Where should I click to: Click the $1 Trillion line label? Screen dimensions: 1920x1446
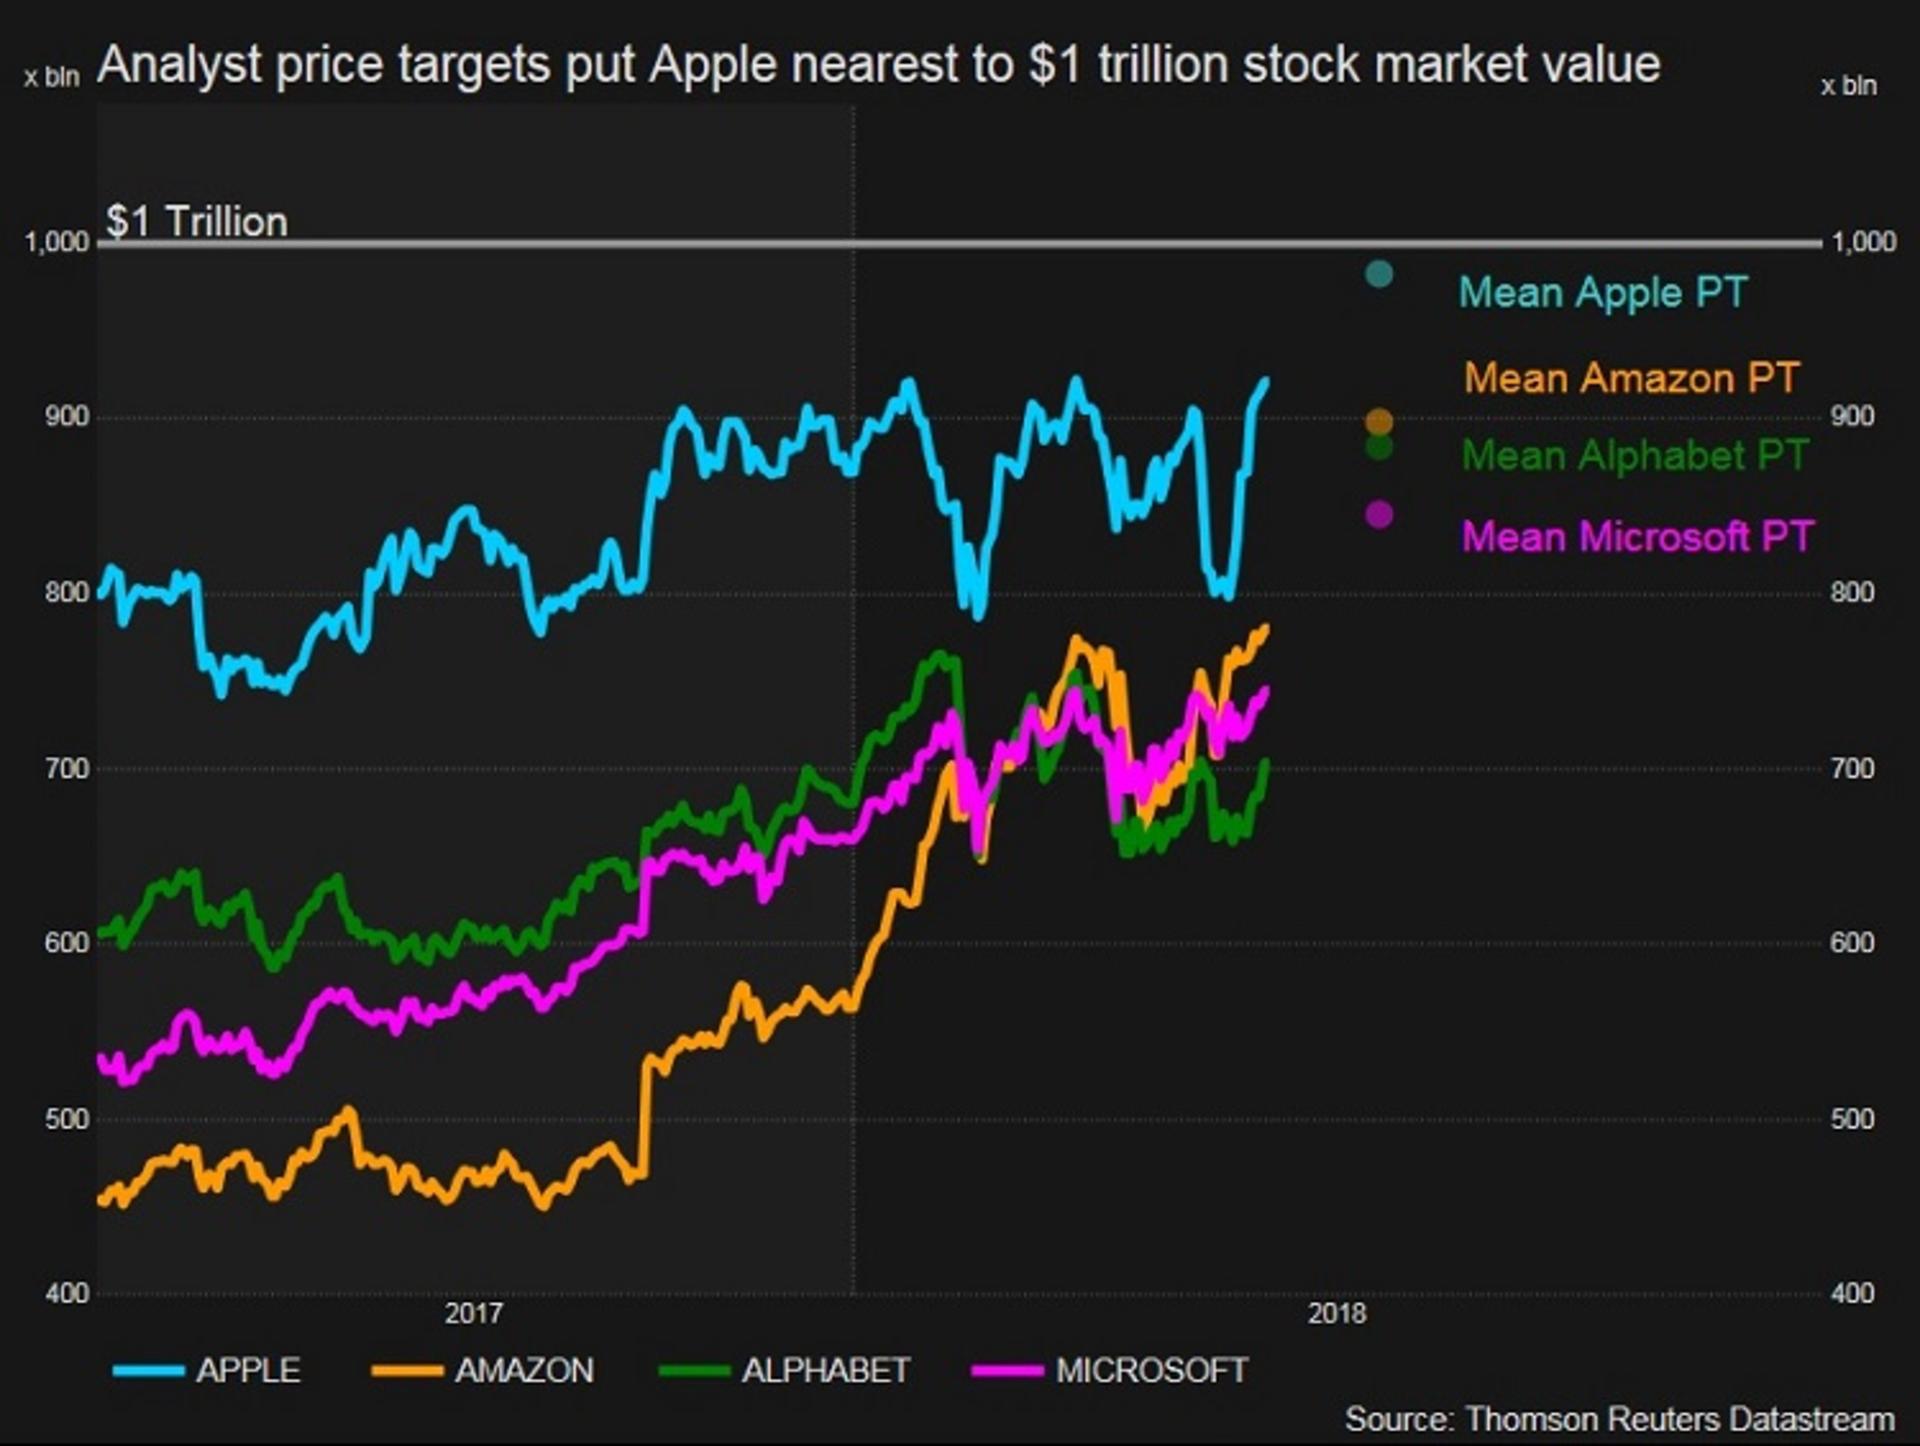[x=197, y=221]
